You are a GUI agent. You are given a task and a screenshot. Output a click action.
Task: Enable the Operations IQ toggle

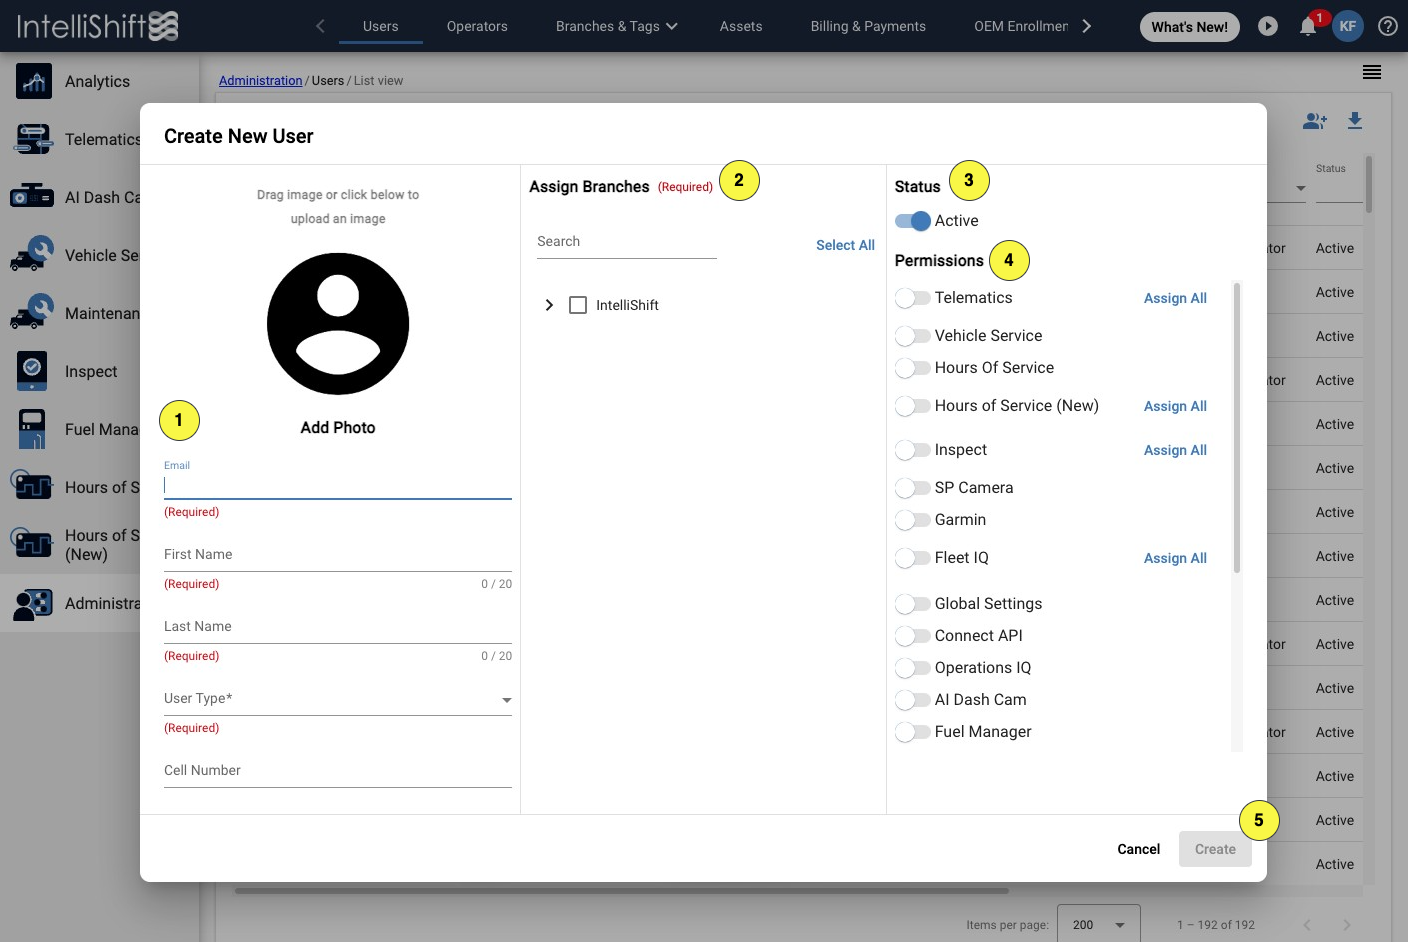pos(913,668)
